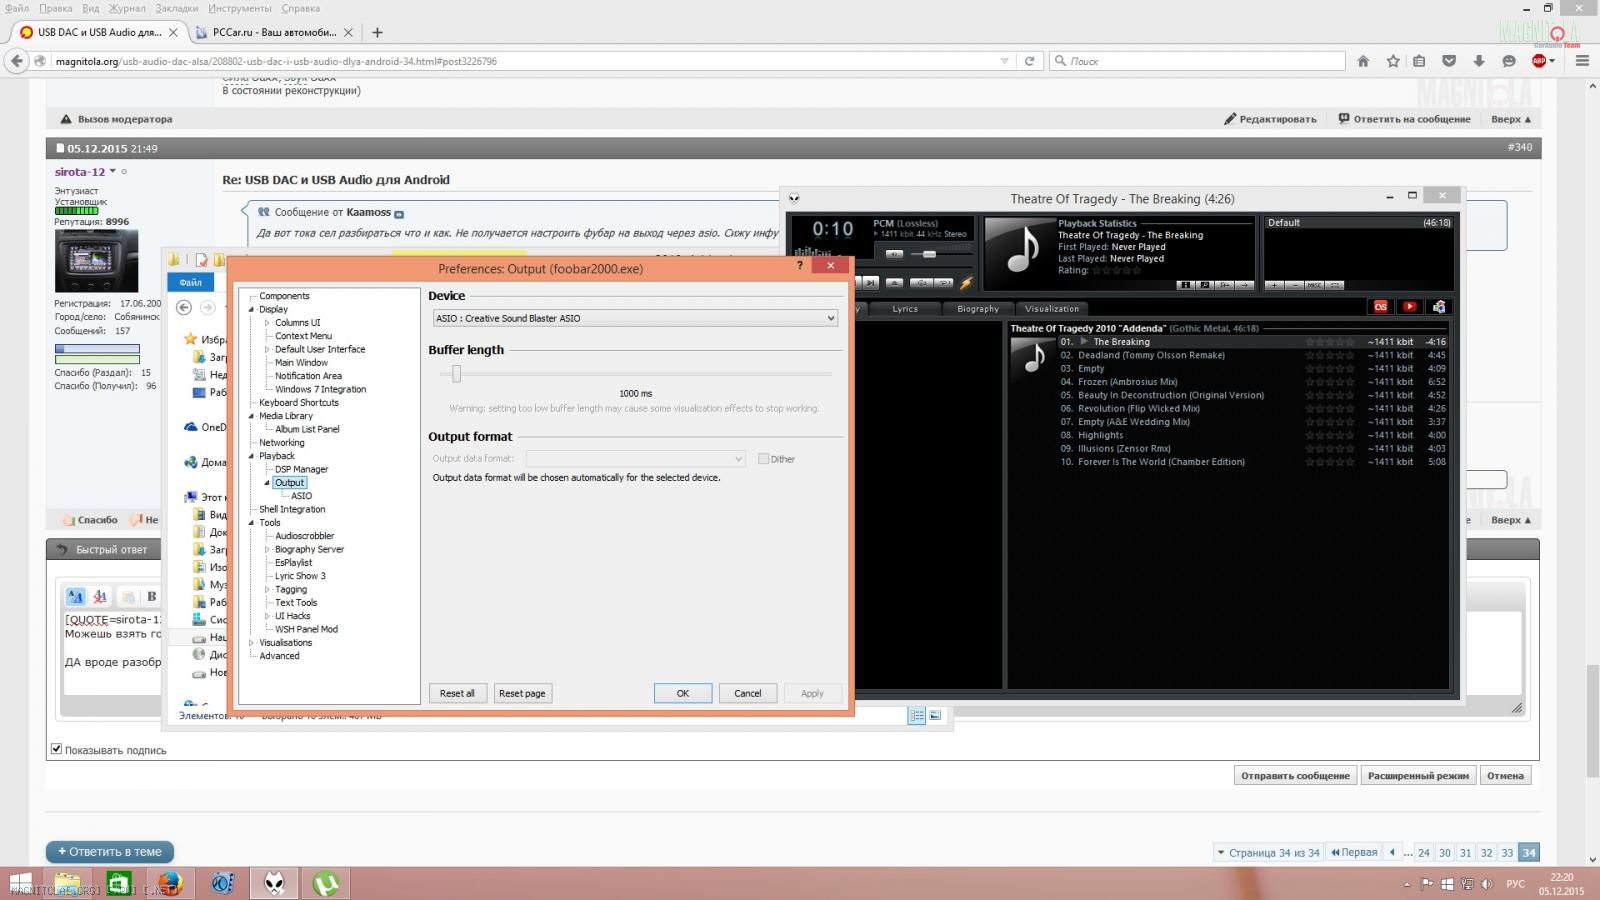Click Reset all button
Screen dimensions: 1600x900
tap(457, 693)
